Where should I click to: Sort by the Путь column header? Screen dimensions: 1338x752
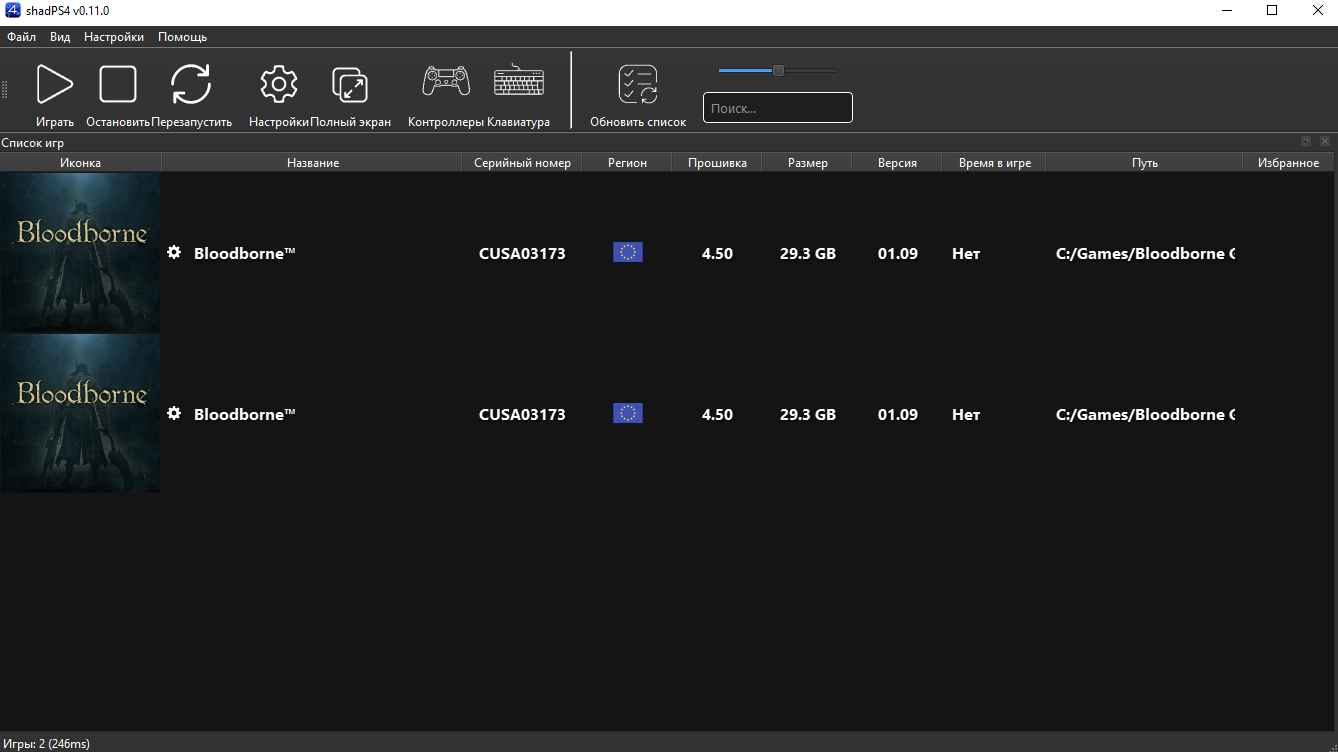click(x=1145, y=163)
